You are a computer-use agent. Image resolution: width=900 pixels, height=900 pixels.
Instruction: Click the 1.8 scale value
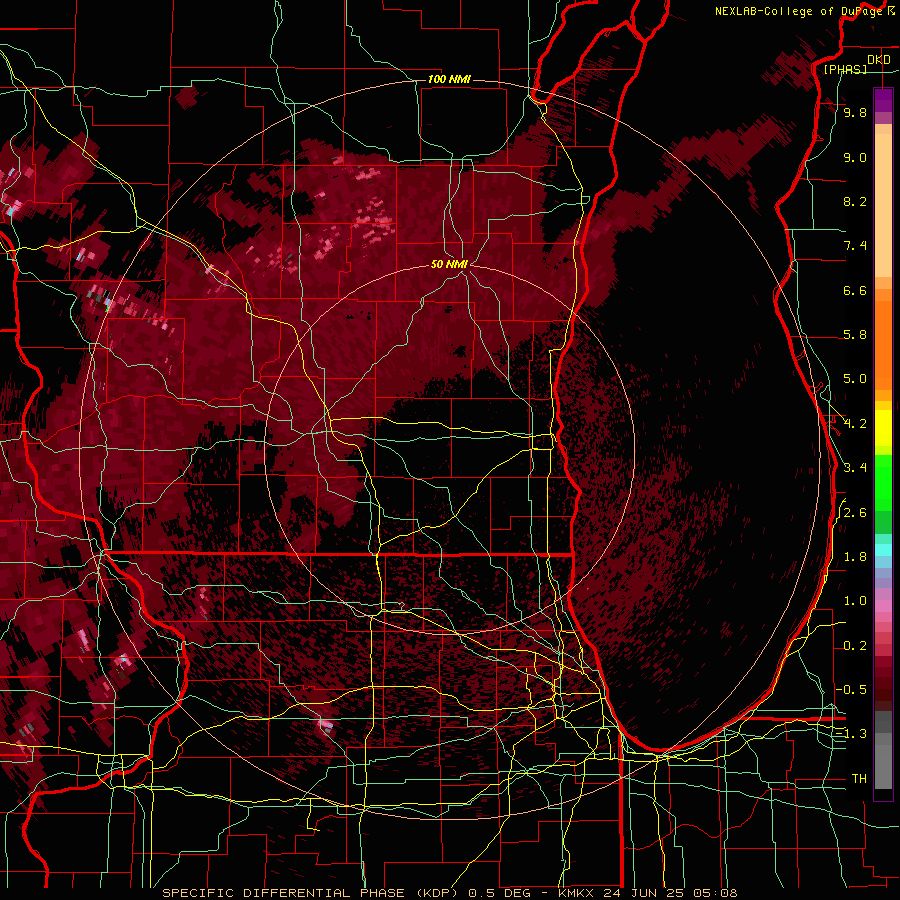tap(855, 557)
